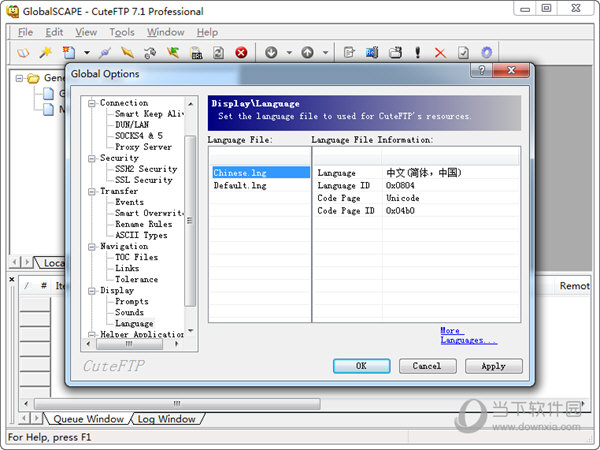Click the New Folder toolbar icon
This screenshot has width=600, height=450.
pyautogui.click(x=395, y=52)
